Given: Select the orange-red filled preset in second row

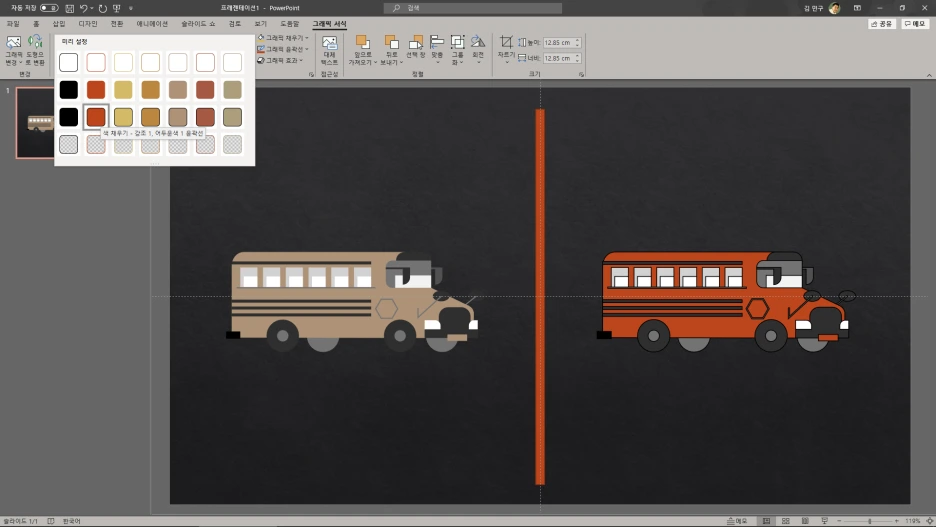Looking at the screenshot, I should [x=96, y=90].
